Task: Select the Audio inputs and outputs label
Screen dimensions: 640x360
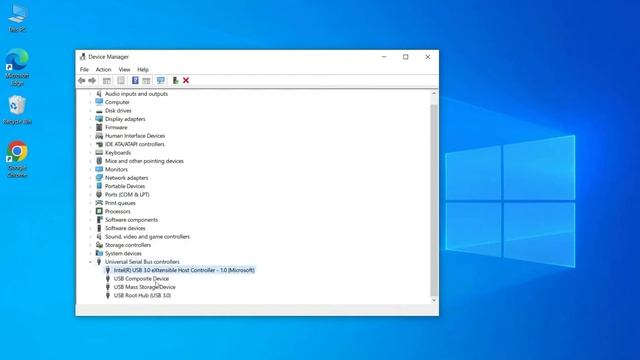Action: tap(136, 93)
